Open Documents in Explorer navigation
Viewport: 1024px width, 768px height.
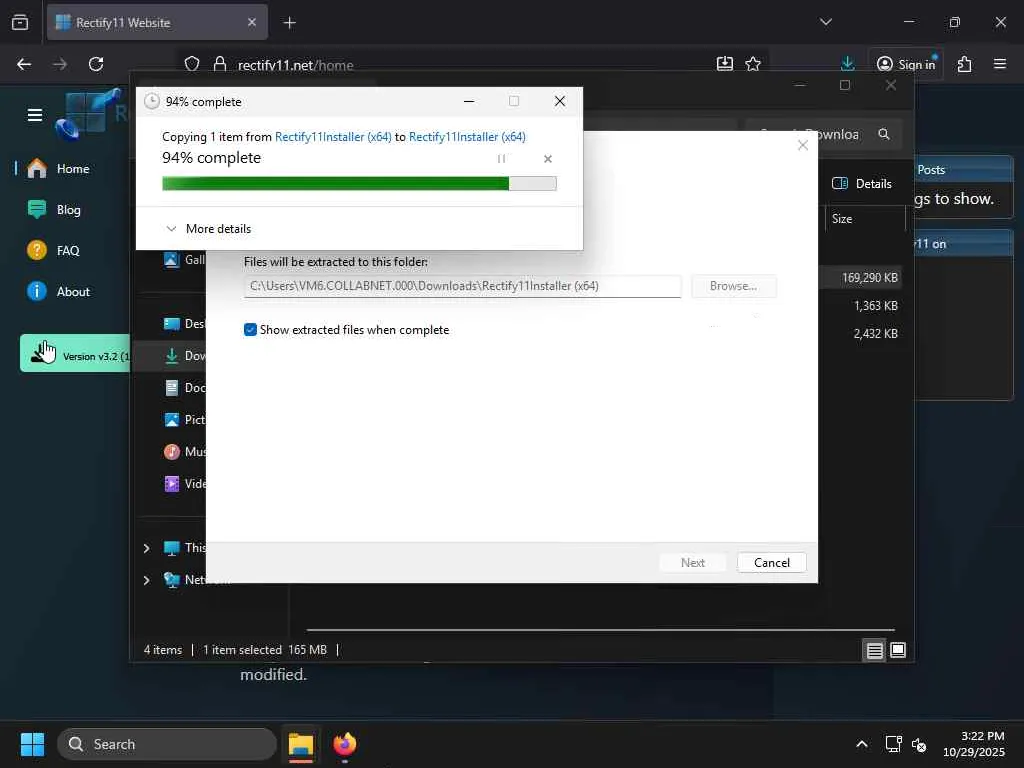[x=184, y=387]
